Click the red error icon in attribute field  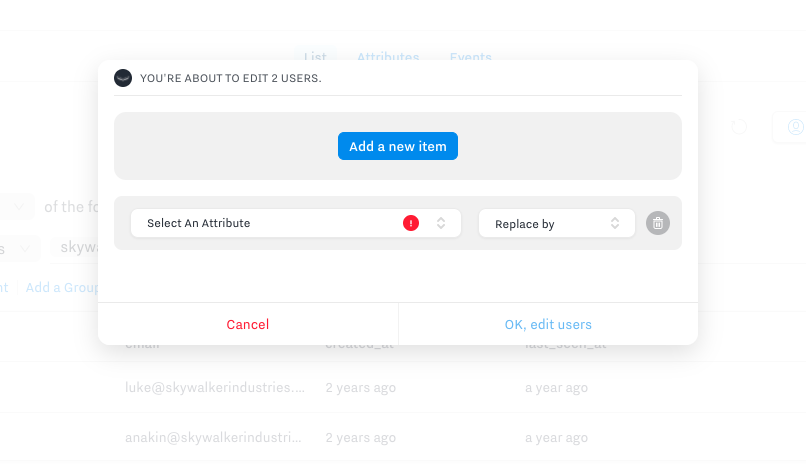[x=411, y=223]
